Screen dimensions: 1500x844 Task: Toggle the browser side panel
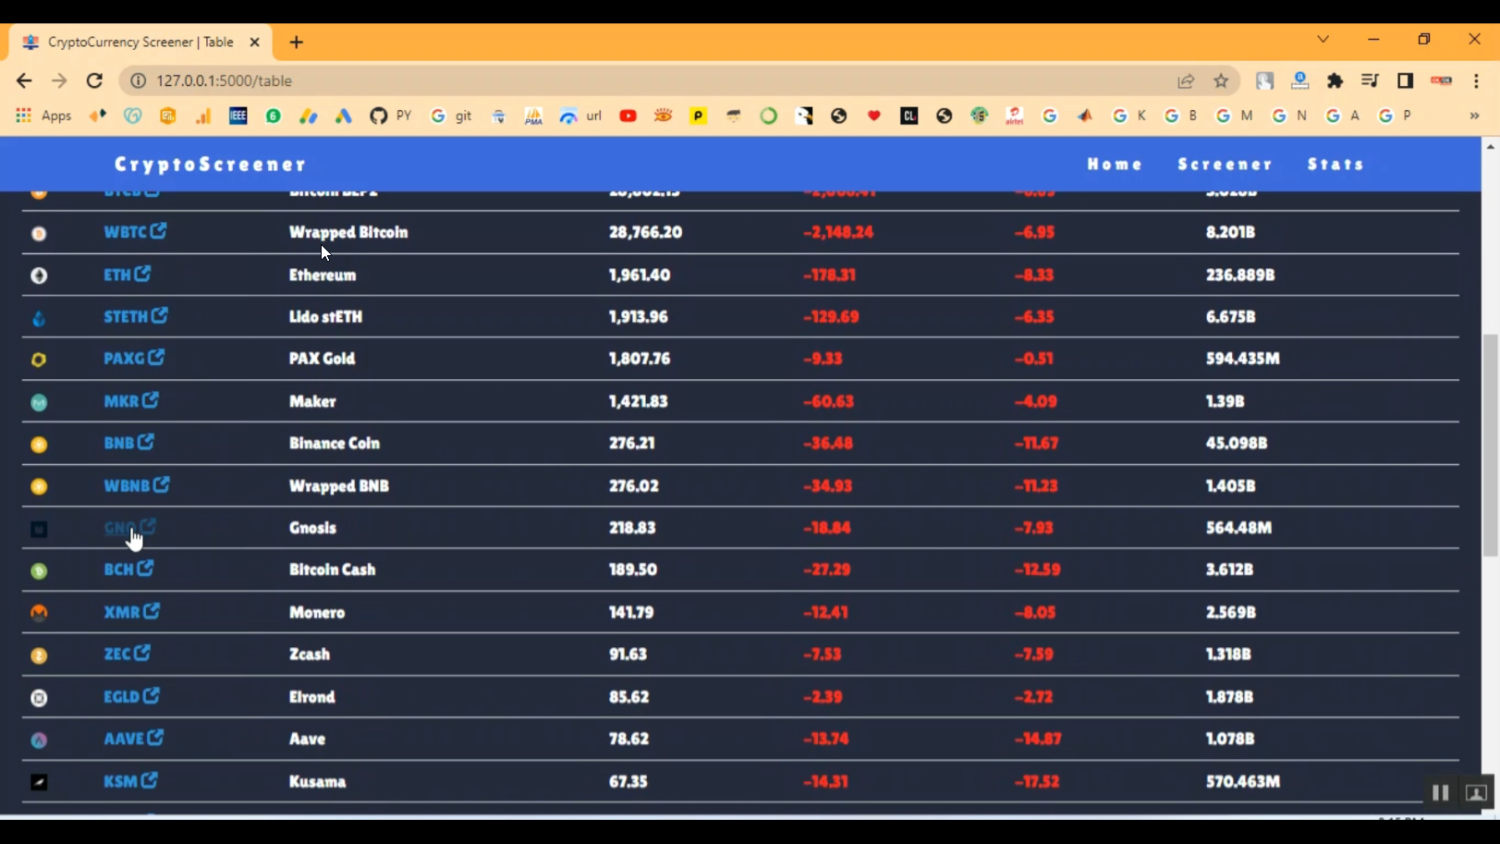[x=1405, y=81]
